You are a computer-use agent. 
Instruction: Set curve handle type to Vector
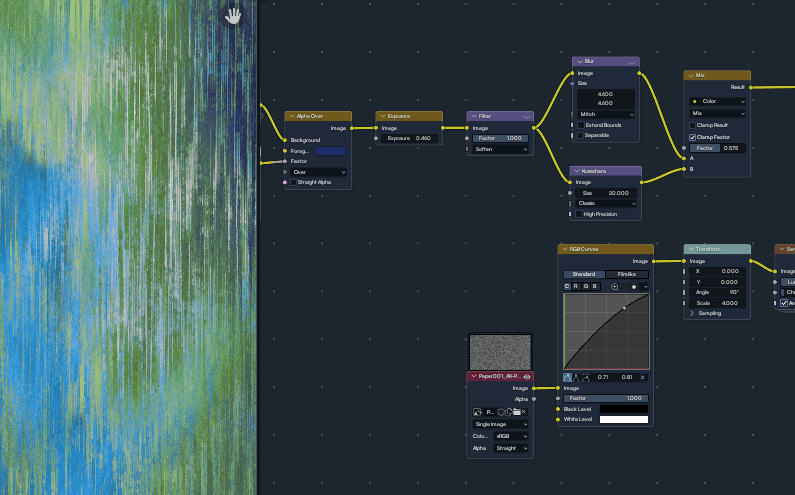click(576, 377)
